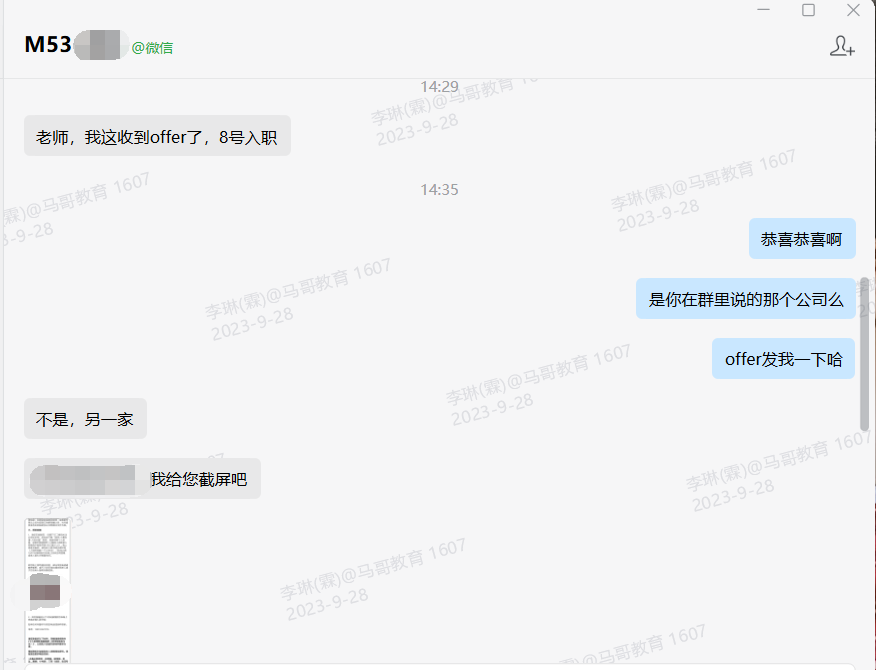
Task: Click the add member icon
Action: pyautogui.click(x=842, y=46)
